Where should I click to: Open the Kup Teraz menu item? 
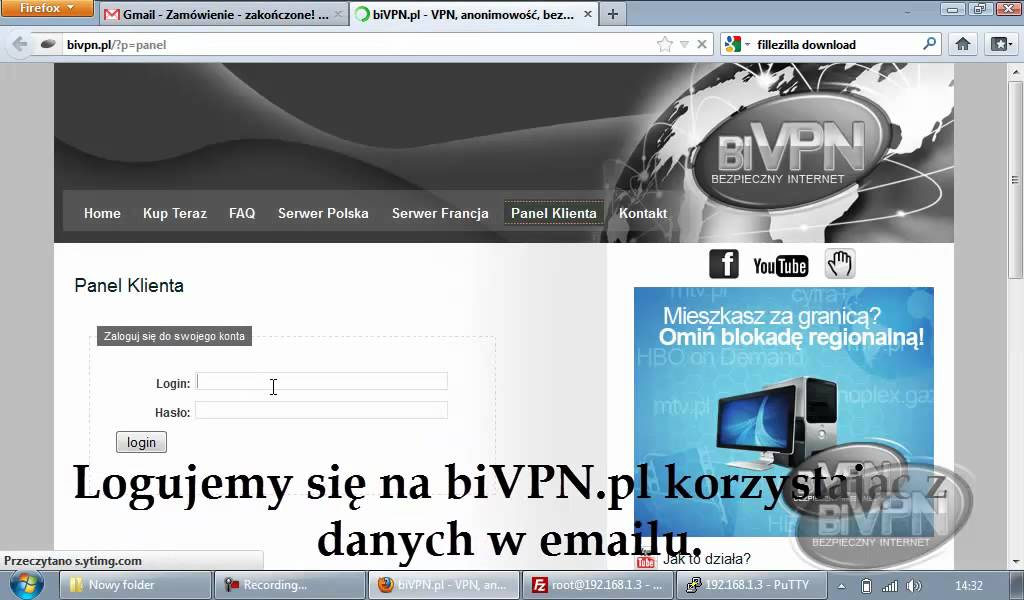(174, 213)
